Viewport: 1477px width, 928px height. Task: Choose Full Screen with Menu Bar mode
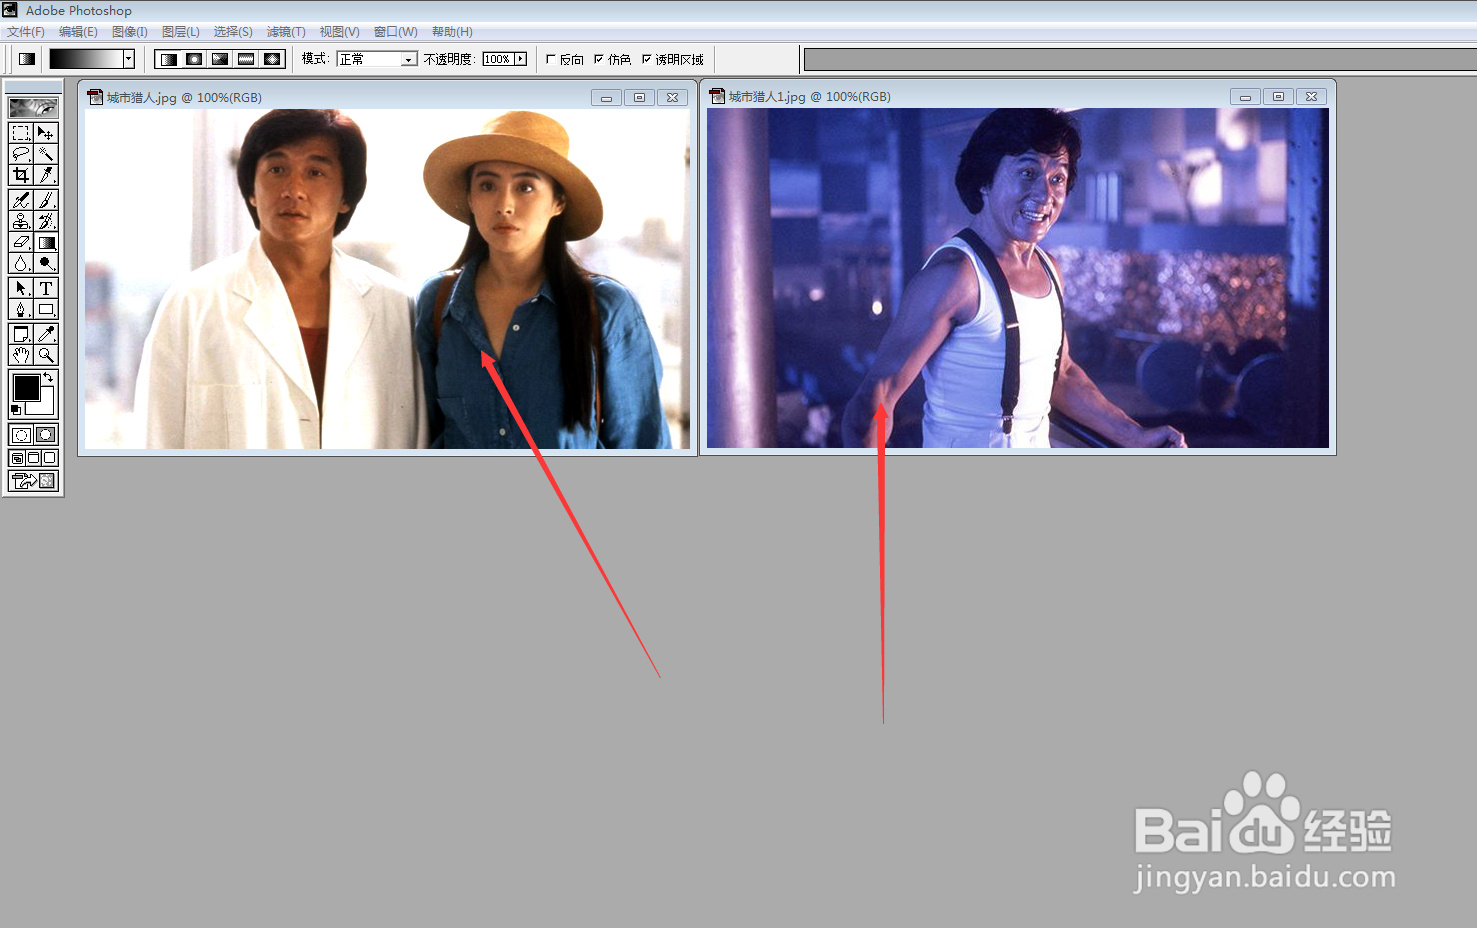[x=33, y=458]
